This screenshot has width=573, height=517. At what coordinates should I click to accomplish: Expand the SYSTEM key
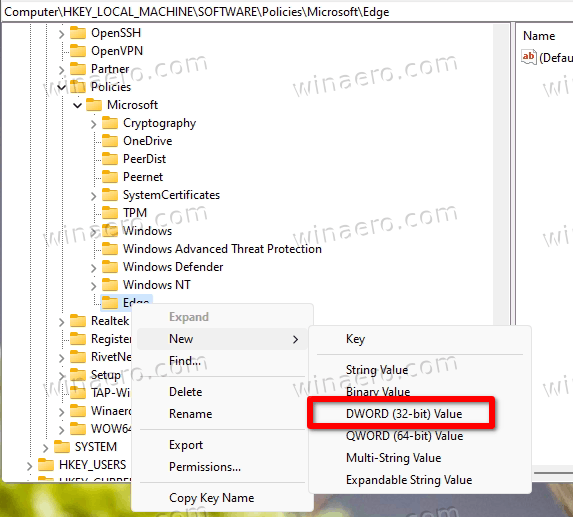coord(45,448)
